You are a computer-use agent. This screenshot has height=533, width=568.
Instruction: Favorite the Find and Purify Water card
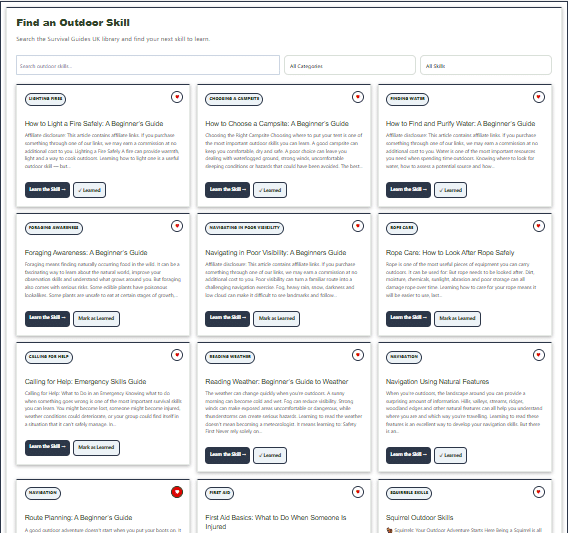pyautogui.click(x=539, y=97)
